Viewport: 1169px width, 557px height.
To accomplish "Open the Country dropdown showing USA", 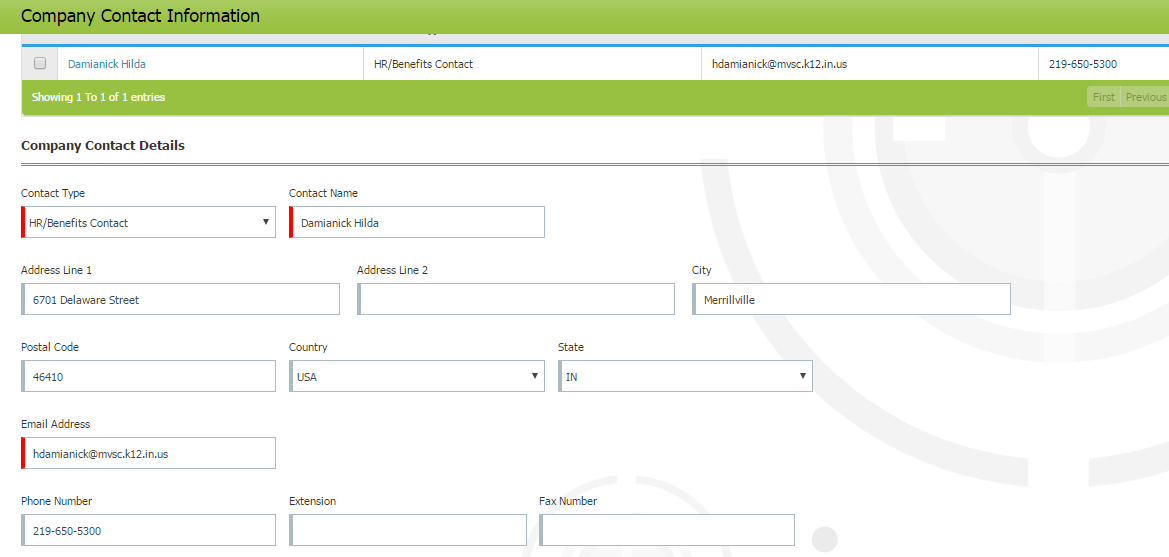I will click(x=417, y=376).
